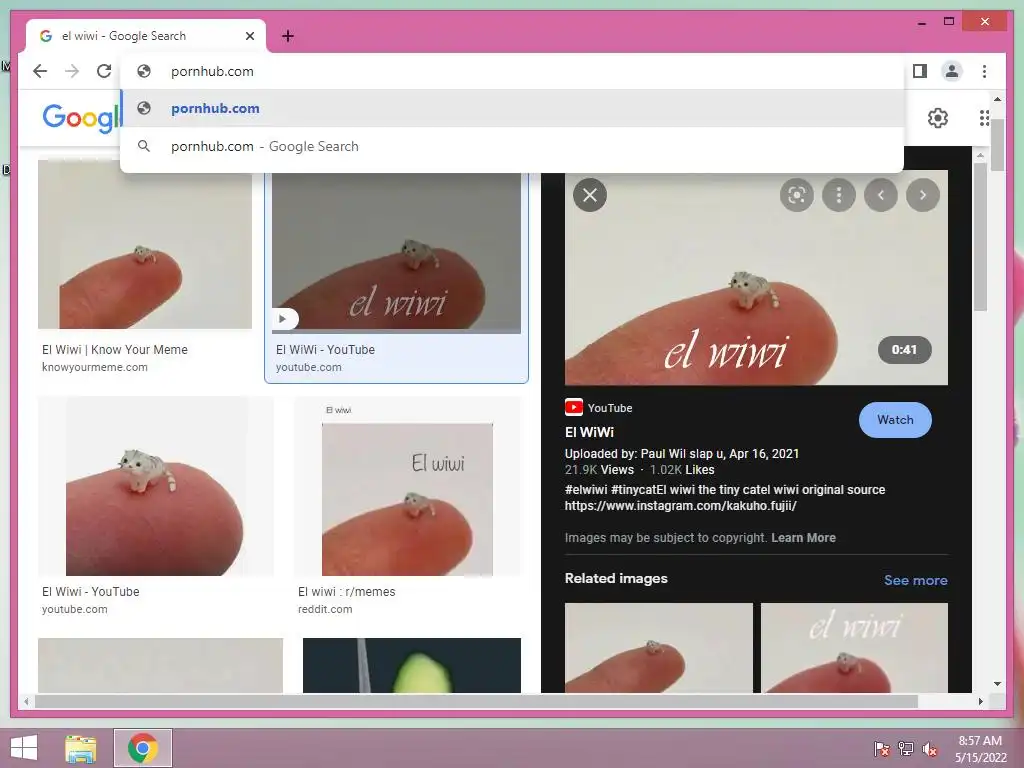Open preview panel more options menu
The width and height of the screenshot is (1024, 768).
(839, 195)
